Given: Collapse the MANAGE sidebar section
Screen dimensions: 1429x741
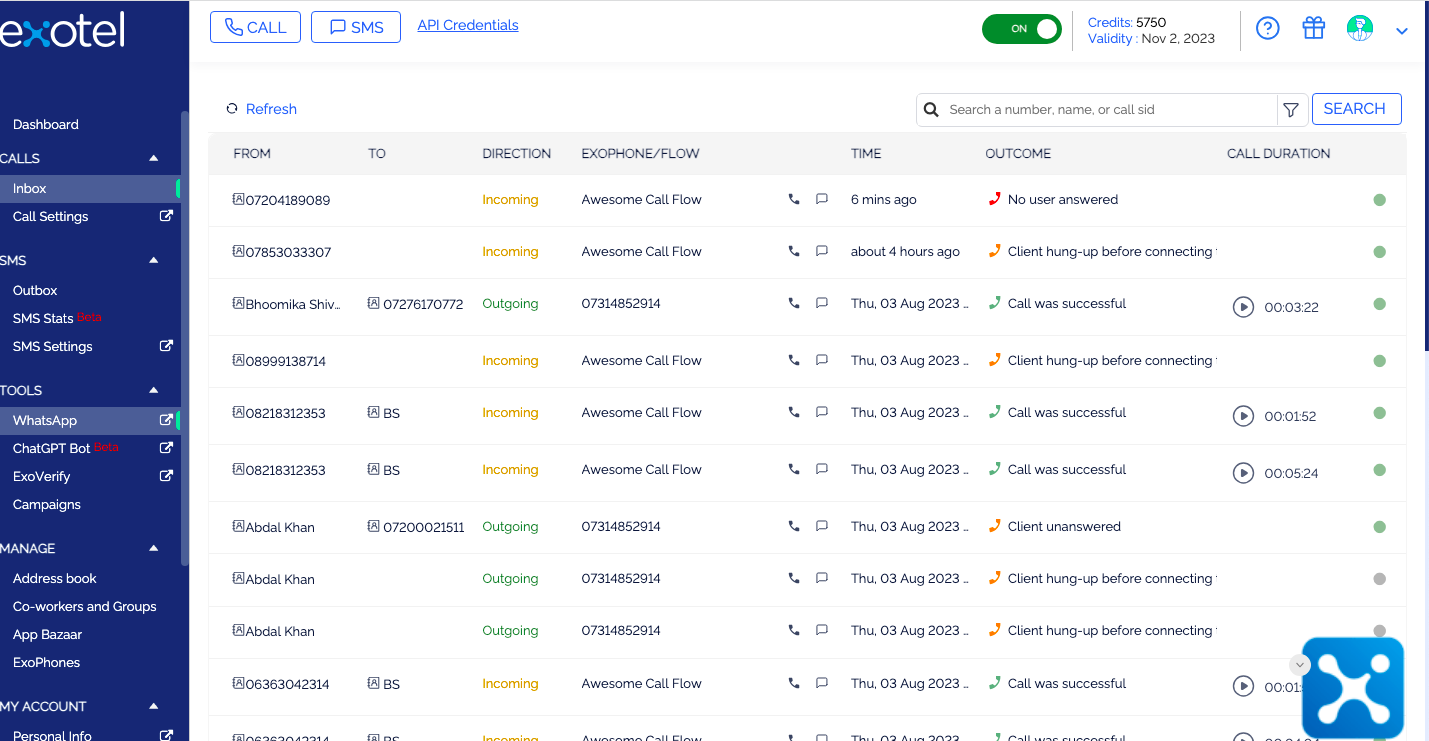Looking at the screenshot, I should (x=154, y=548).
